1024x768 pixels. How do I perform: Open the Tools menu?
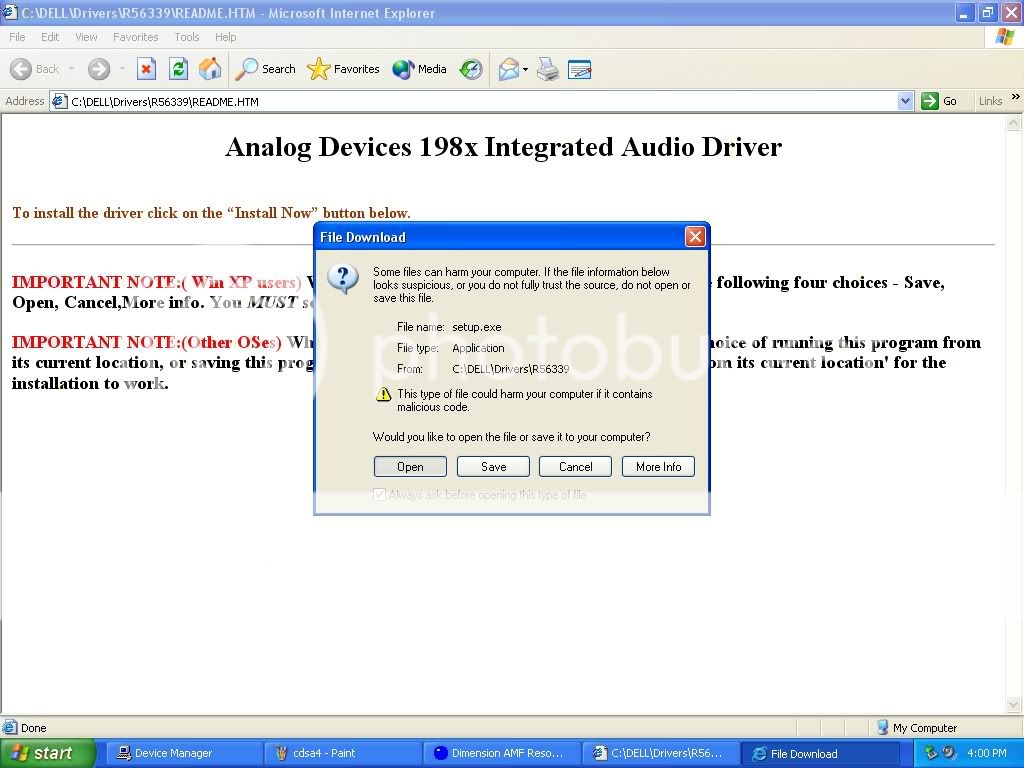[187, 37]
